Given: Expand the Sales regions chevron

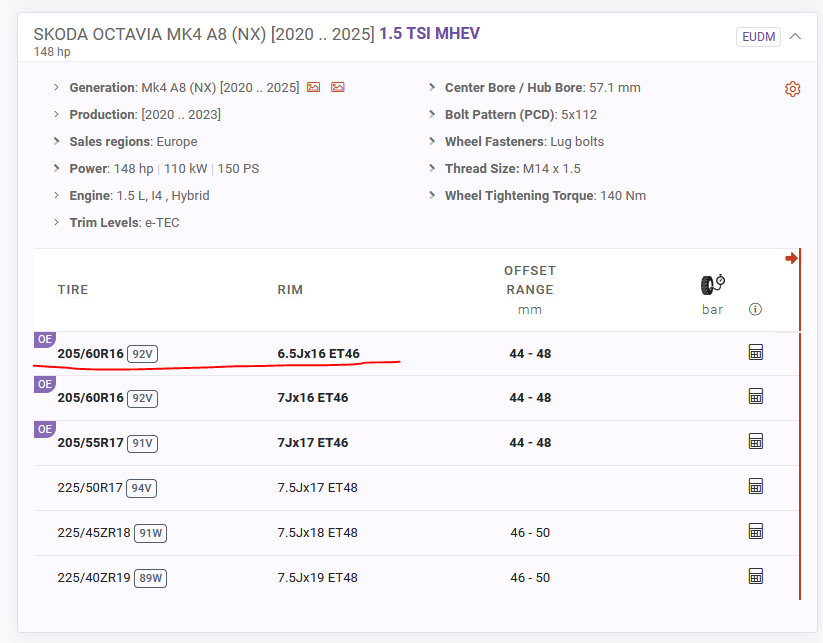Looking at the screenshot, I should click(x=56, y=141).
